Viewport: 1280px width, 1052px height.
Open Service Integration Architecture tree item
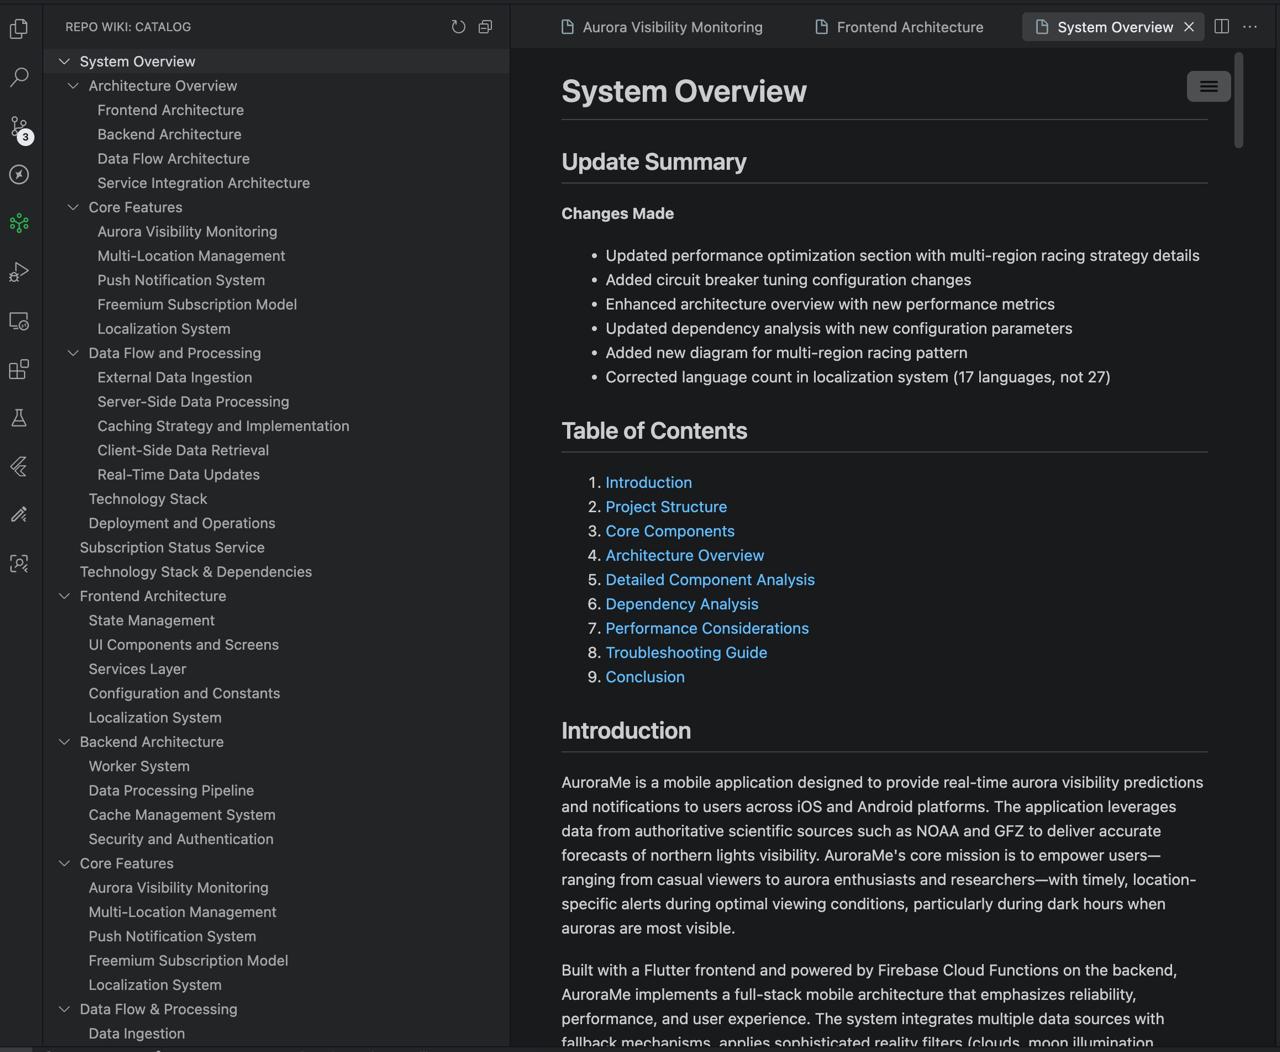click(x=203, y=183)
